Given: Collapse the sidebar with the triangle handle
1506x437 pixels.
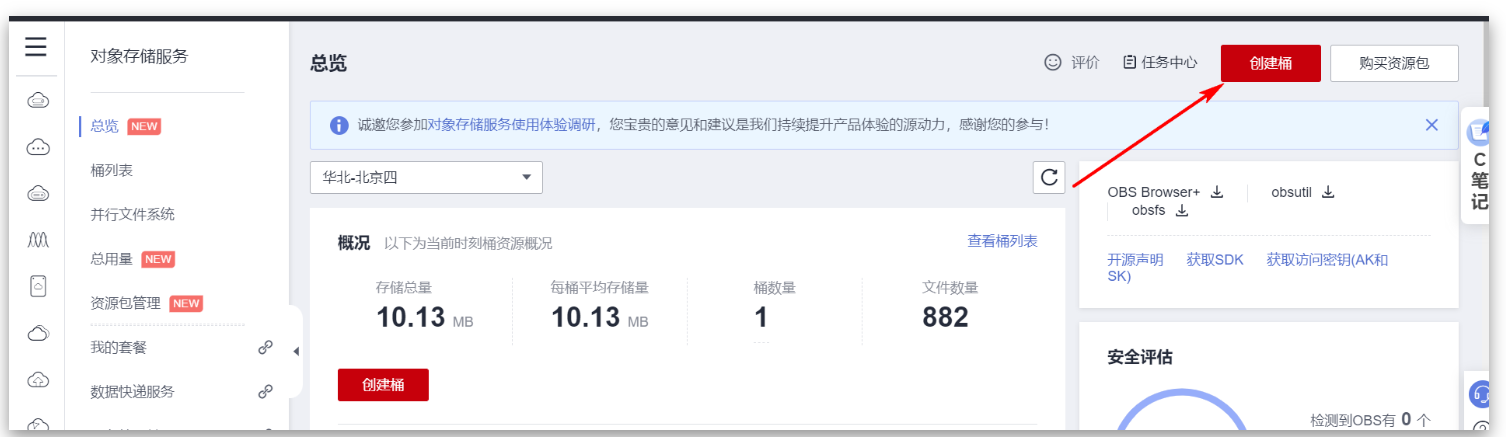Looking at the screenshot, I should tap(296, 351).
